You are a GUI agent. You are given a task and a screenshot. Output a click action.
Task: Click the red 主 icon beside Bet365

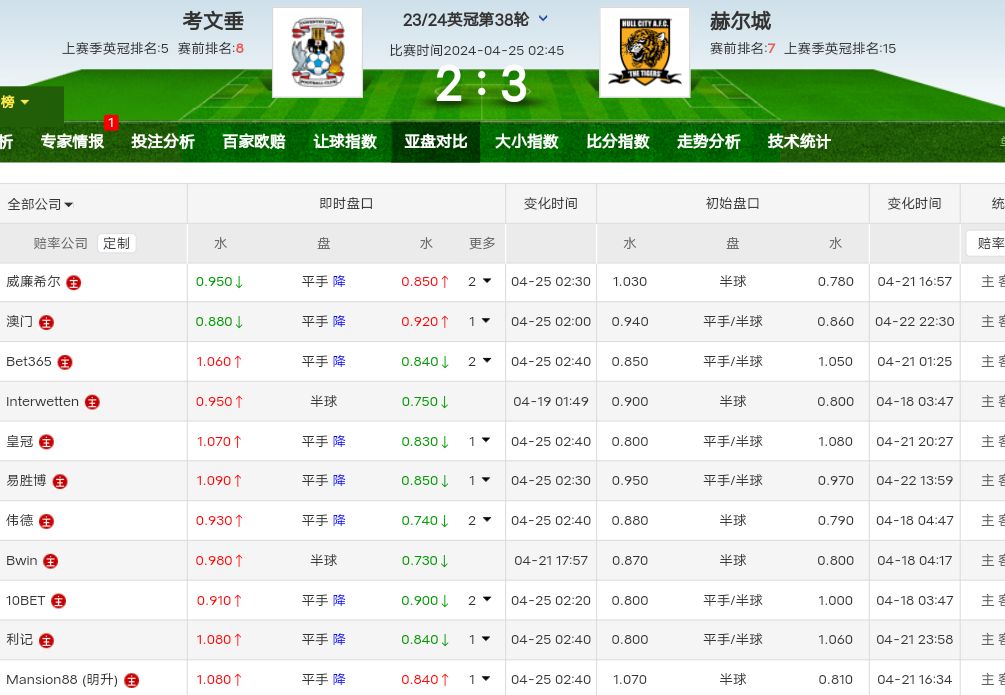click(65, 362)
